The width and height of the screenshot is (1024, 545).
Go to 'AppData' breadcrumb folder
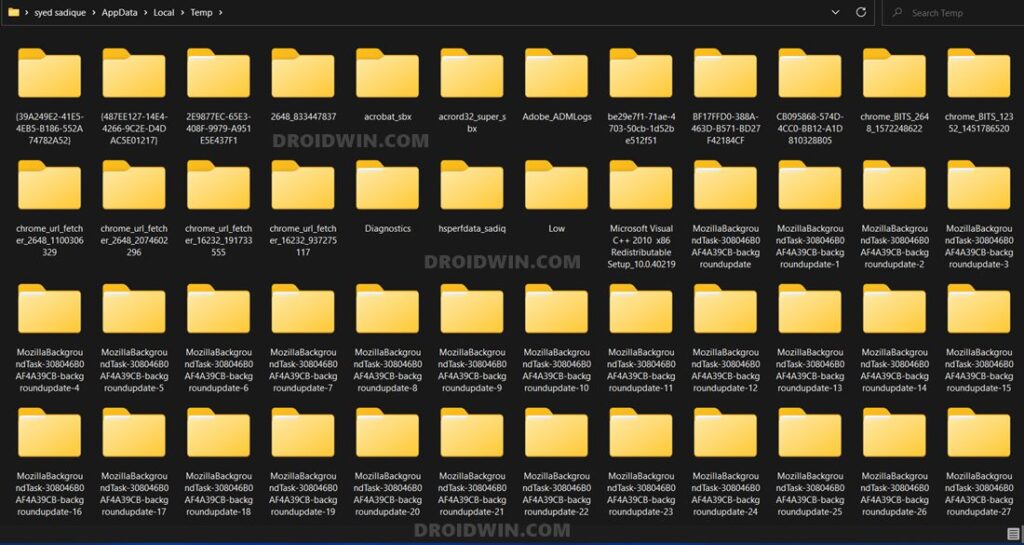(120, 12)
